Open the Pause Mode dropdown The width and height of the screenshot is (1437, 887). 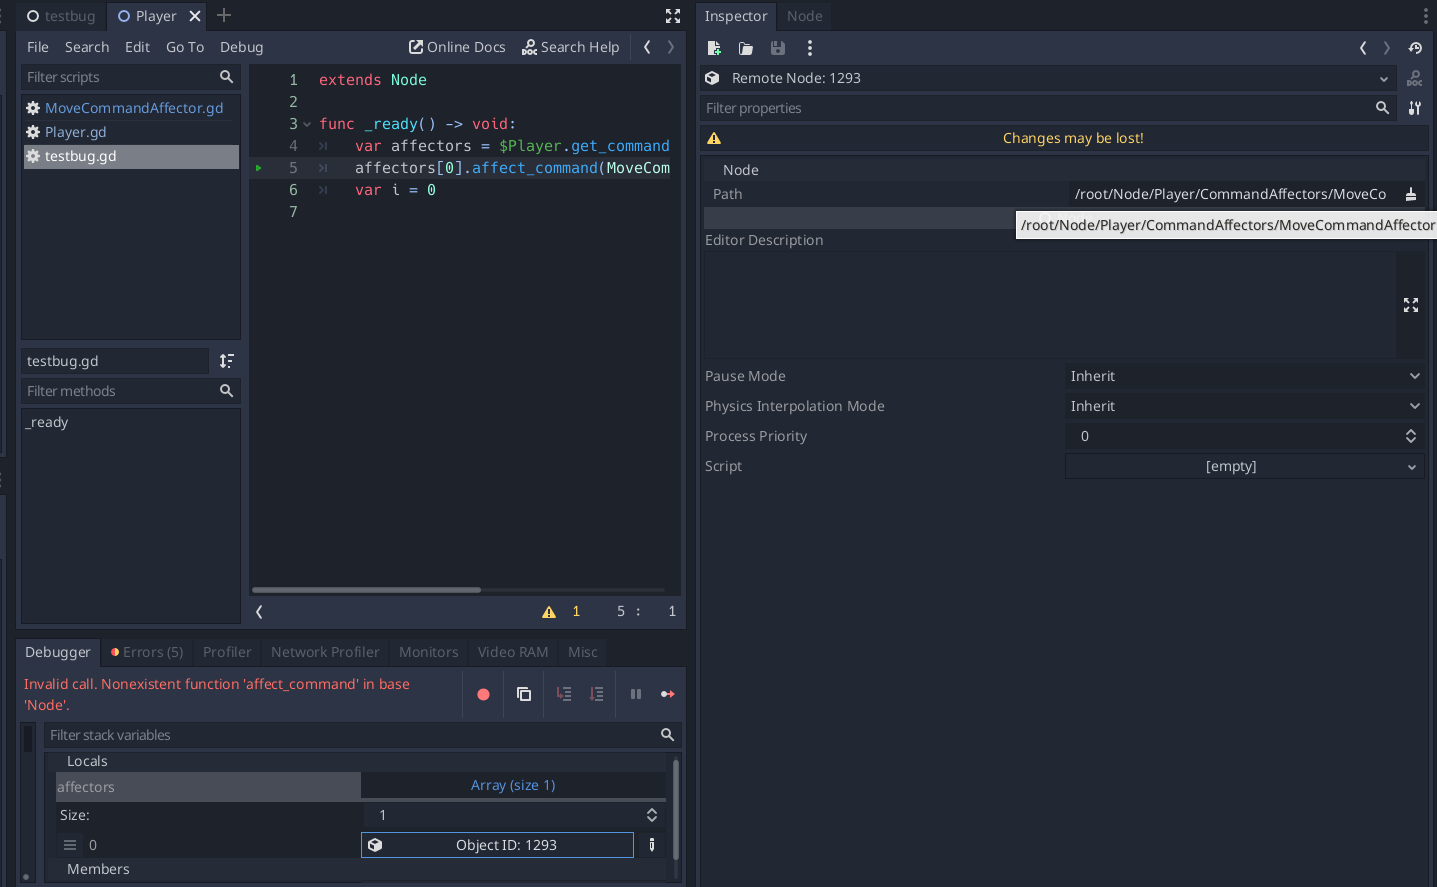1244,376
